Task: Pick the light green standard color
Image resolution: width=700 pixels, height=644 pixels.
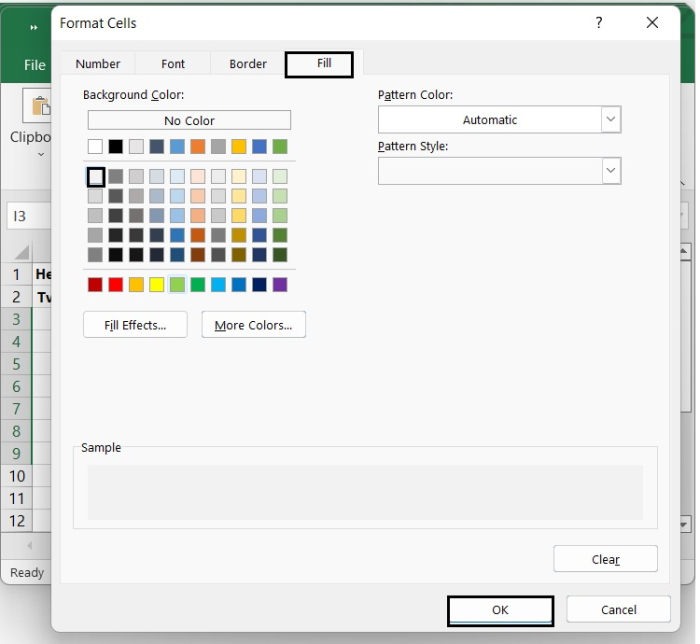Action: tap(177, 284)
